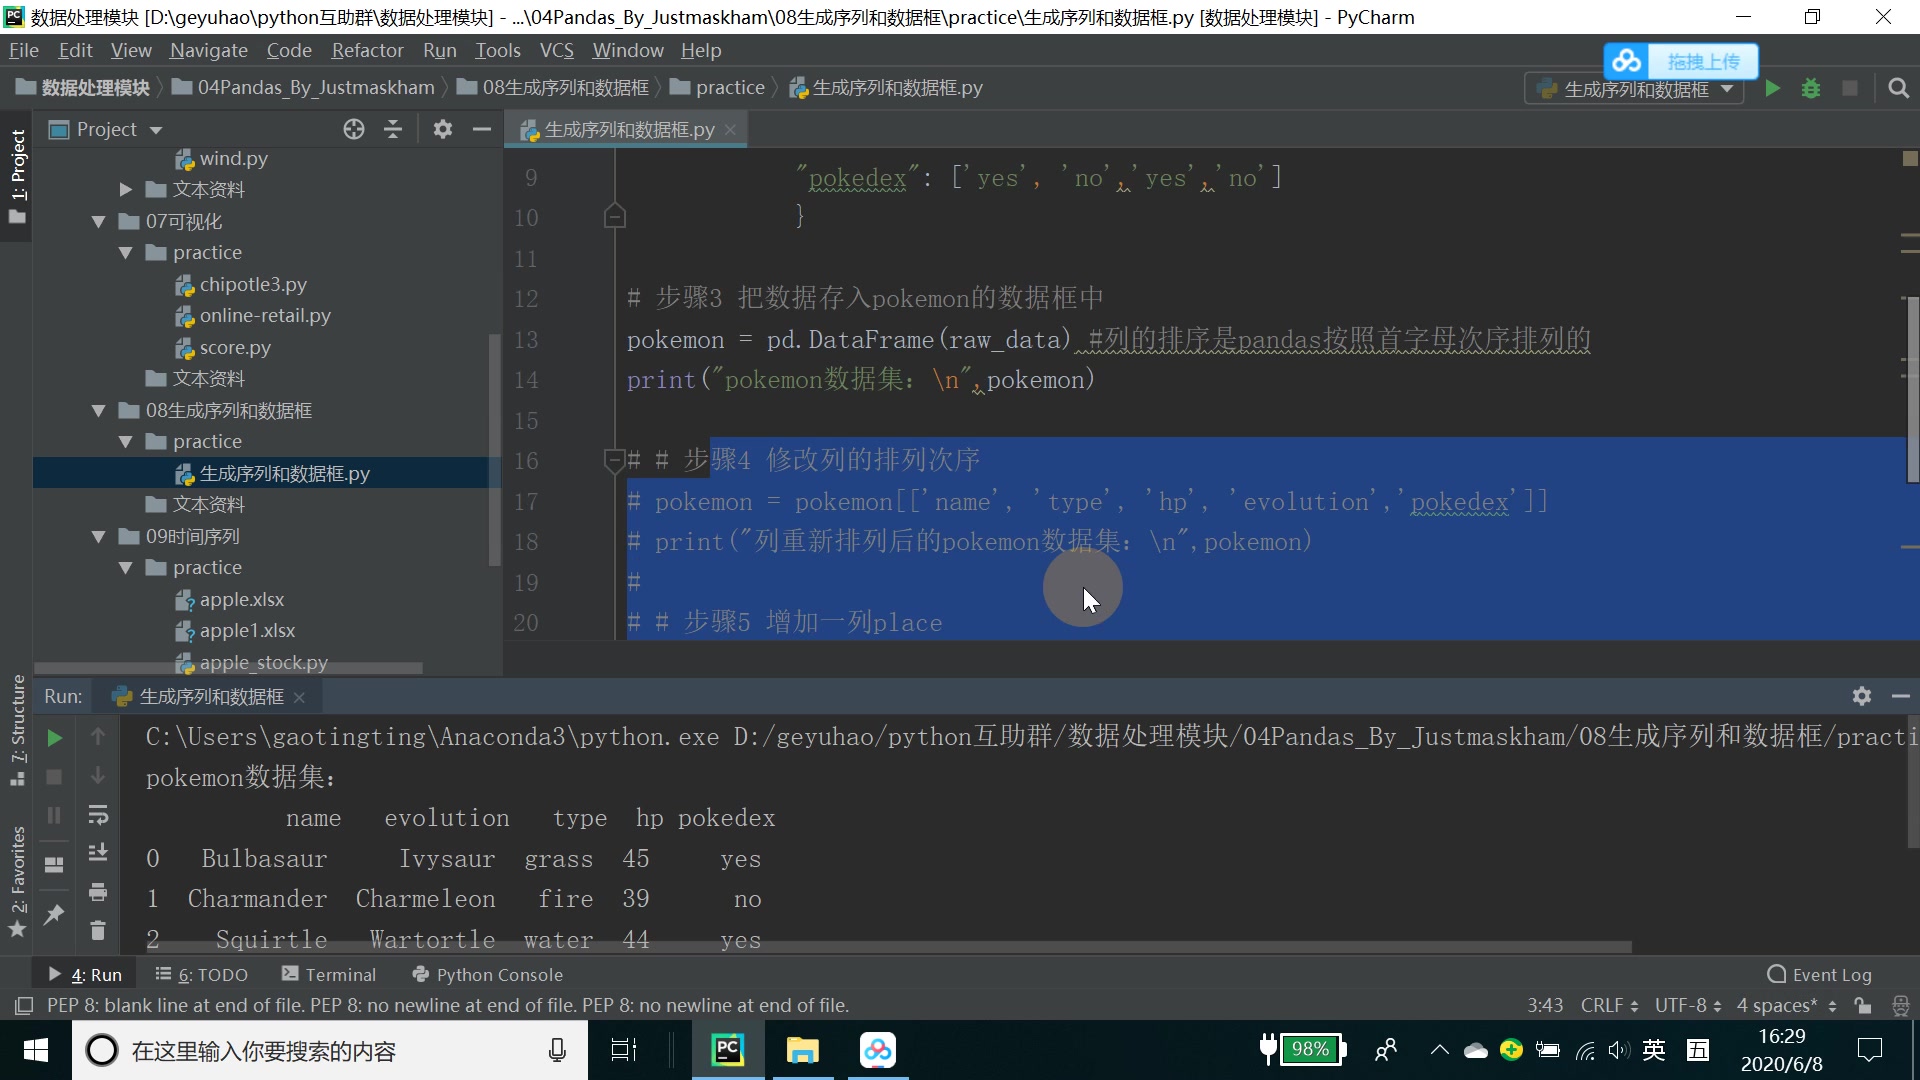This screenshot has height=1080, width=1920.
Task: Open Search Everywhere magnifier icon
Action: click(1898, 88)
